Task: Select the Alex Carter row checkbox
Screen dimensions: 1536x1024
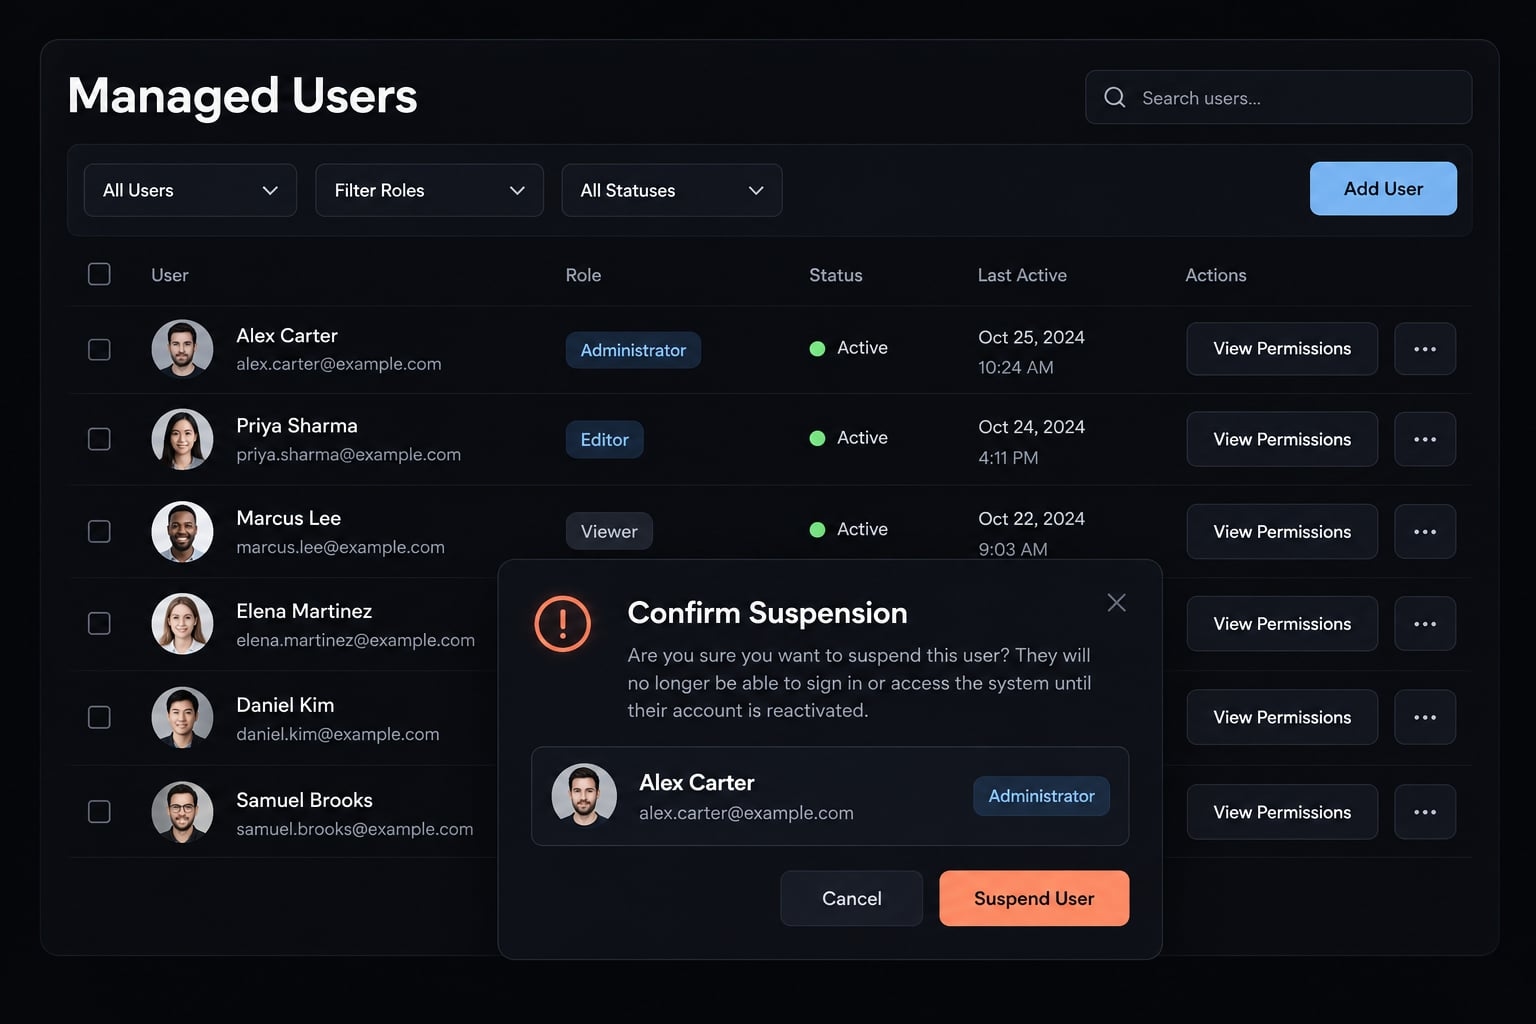Action: [99, 349]
